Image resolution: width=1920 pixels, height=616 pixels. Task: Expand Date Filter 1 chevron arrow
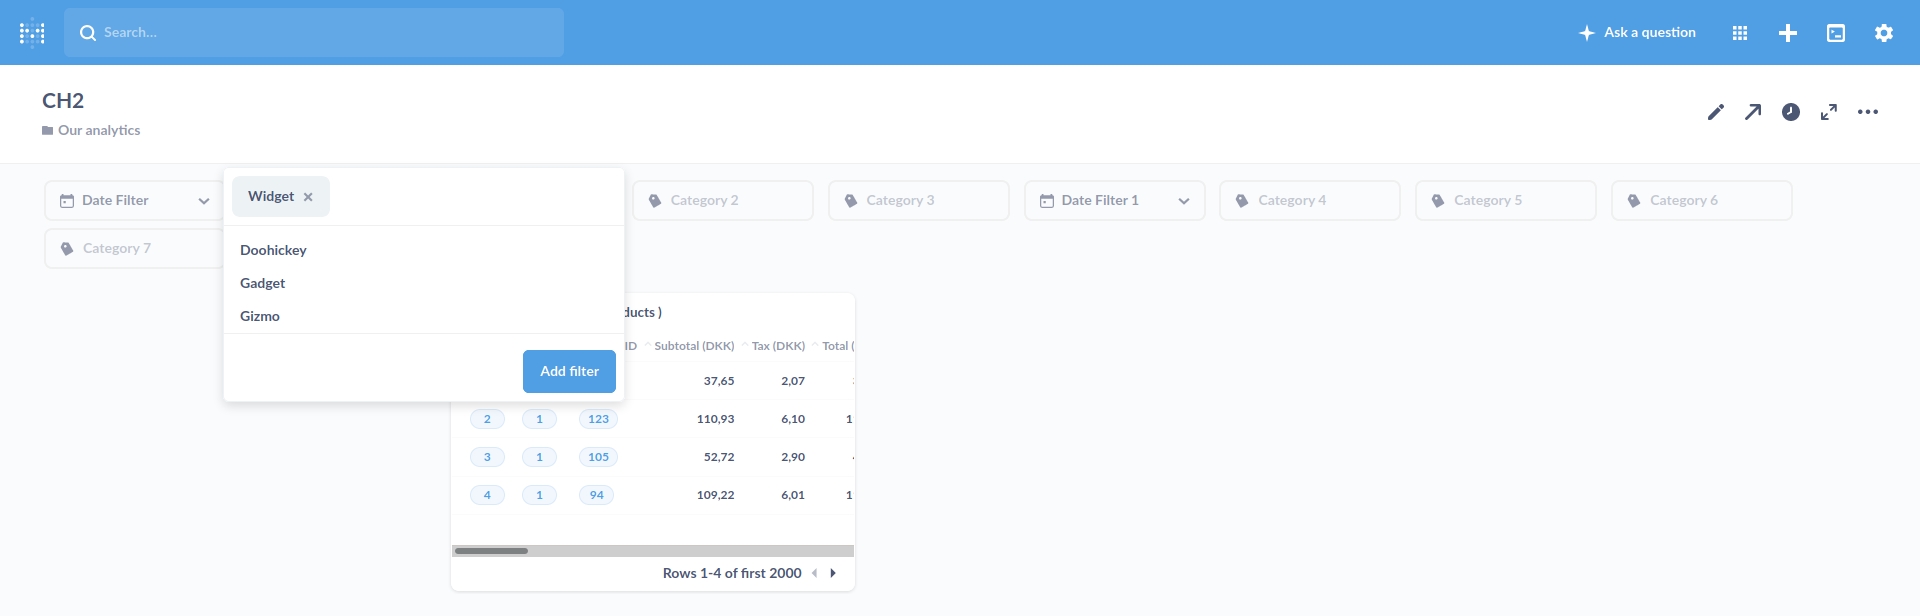click(x=1184, y=201)
